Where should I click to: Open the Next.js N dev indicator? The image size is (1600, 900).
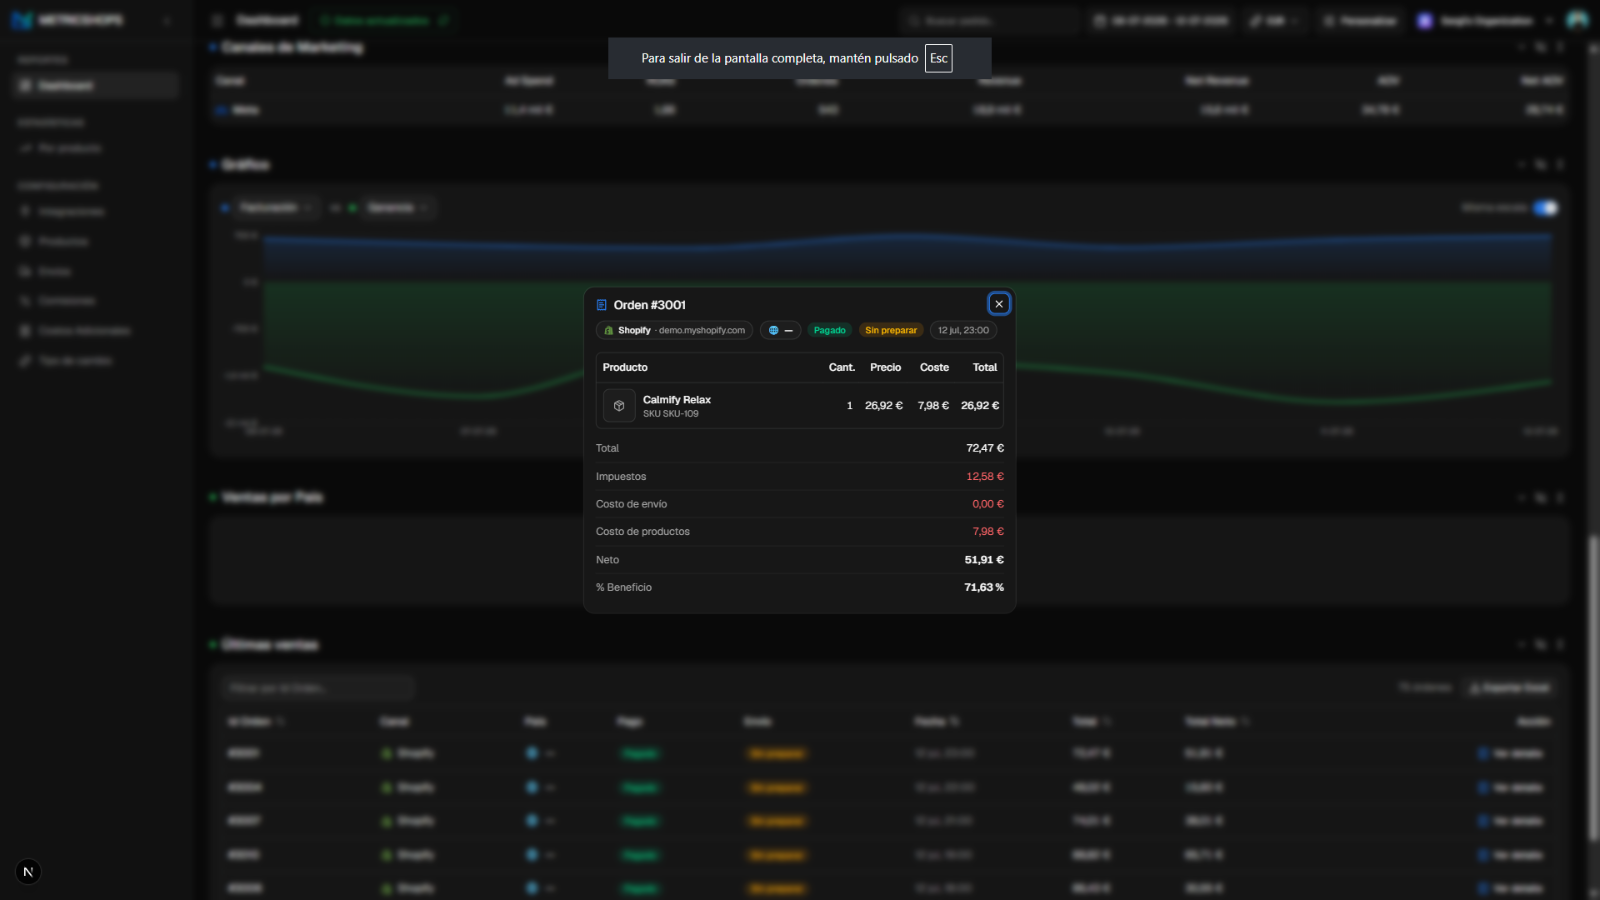click(28, 872)
